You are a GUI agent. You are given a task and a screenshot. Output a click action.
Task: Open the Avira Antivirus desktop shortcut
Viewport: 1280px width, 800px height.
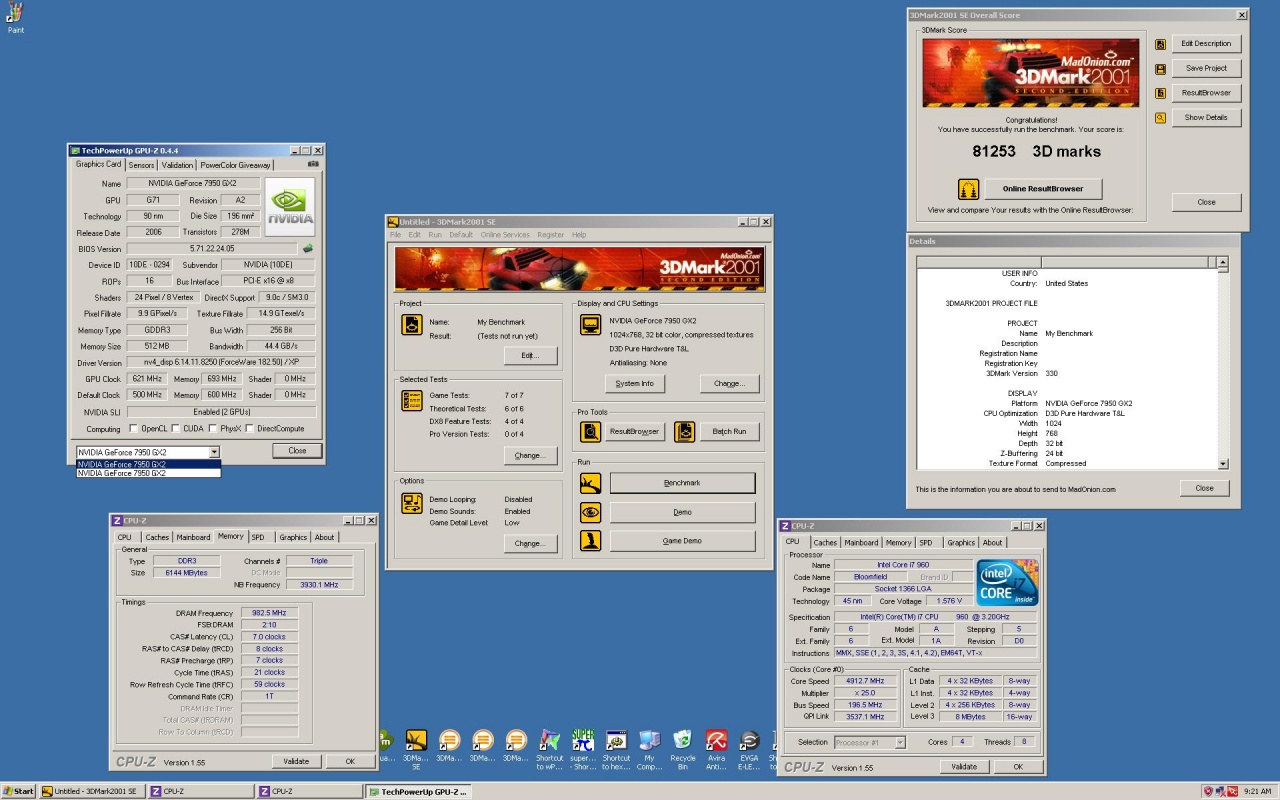tap(716, 741)
